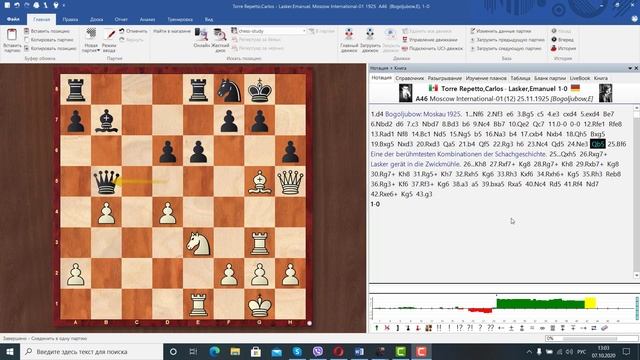Click Загрузить следующую партию button
Screen dimensions: 640x360
(x=505, y=48)
